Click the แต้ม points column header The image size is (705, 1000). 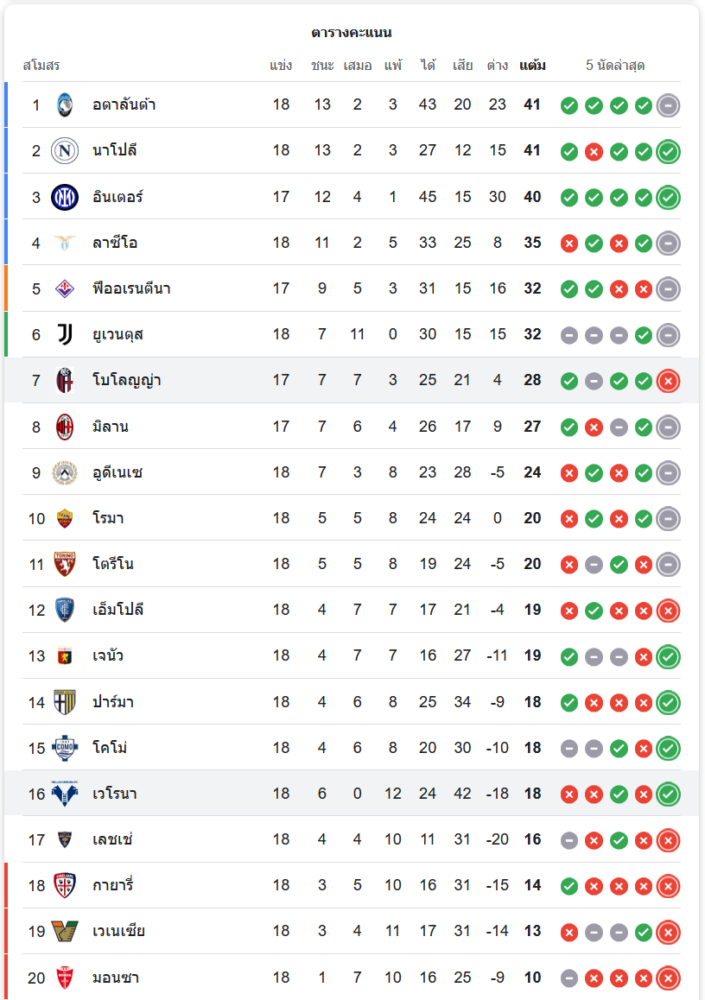click(x=532, y=66)
